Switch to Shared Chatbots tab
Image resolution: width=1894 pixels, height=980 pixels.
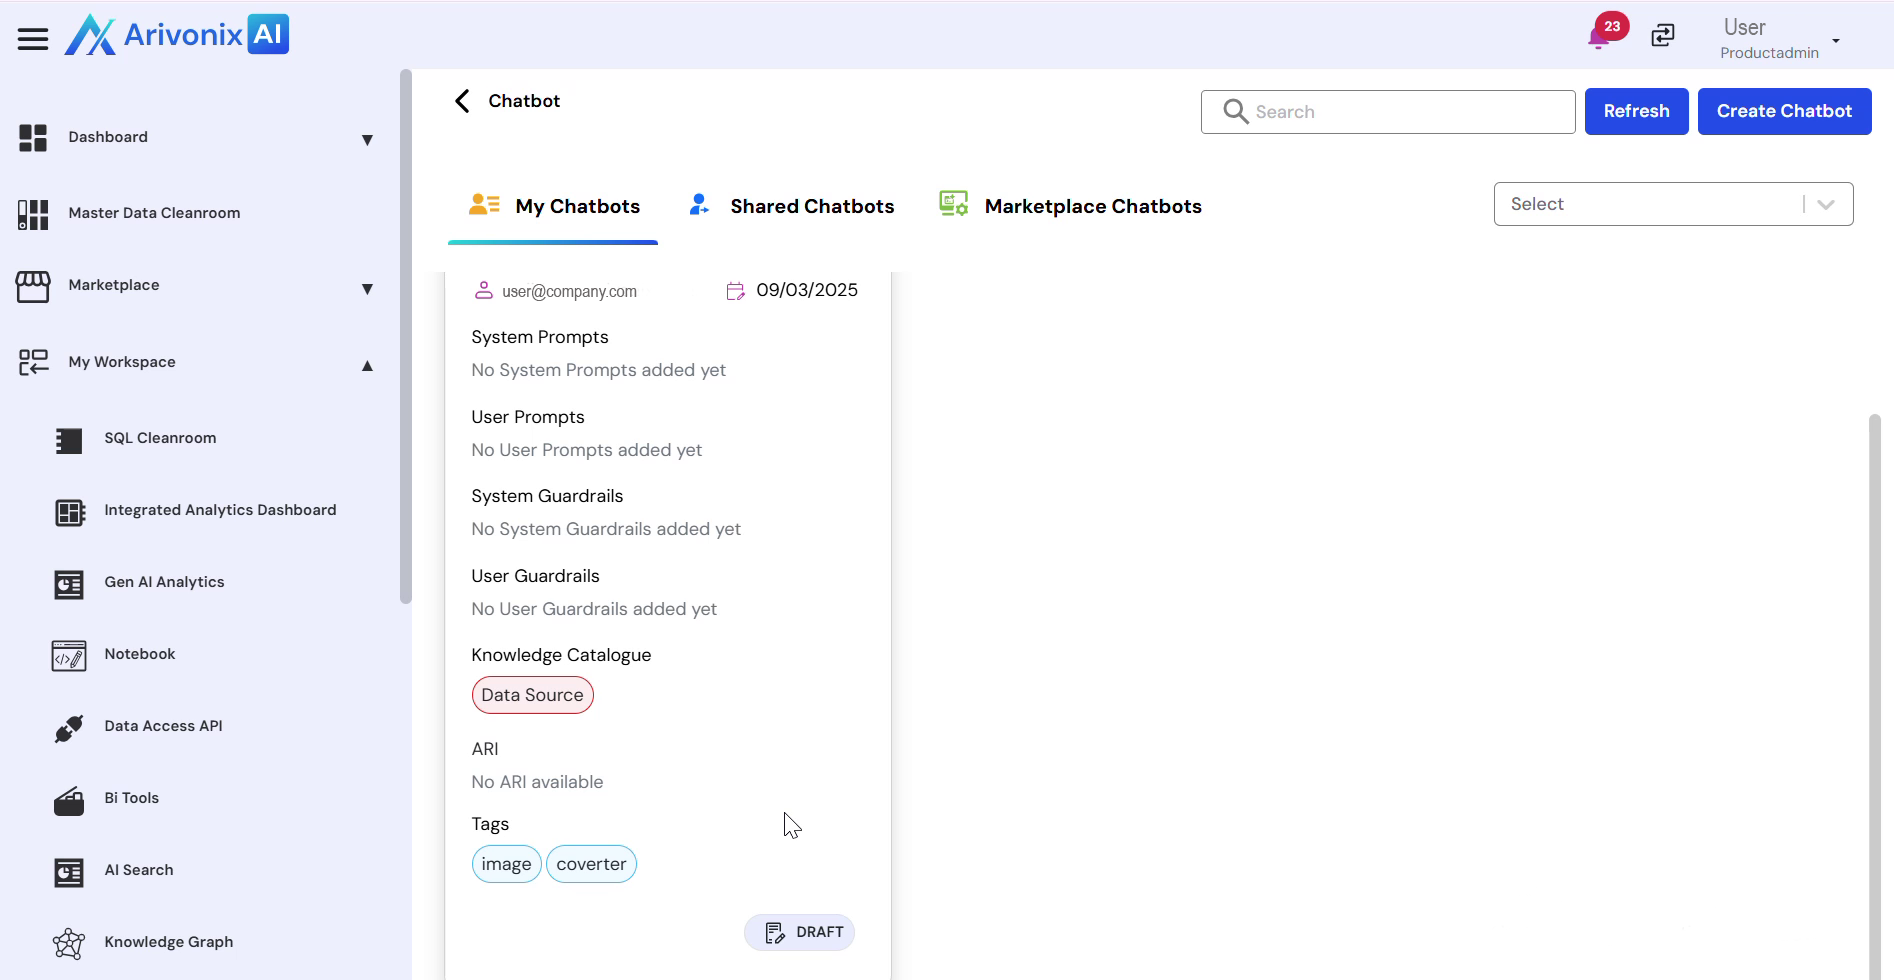click(811, 206)
